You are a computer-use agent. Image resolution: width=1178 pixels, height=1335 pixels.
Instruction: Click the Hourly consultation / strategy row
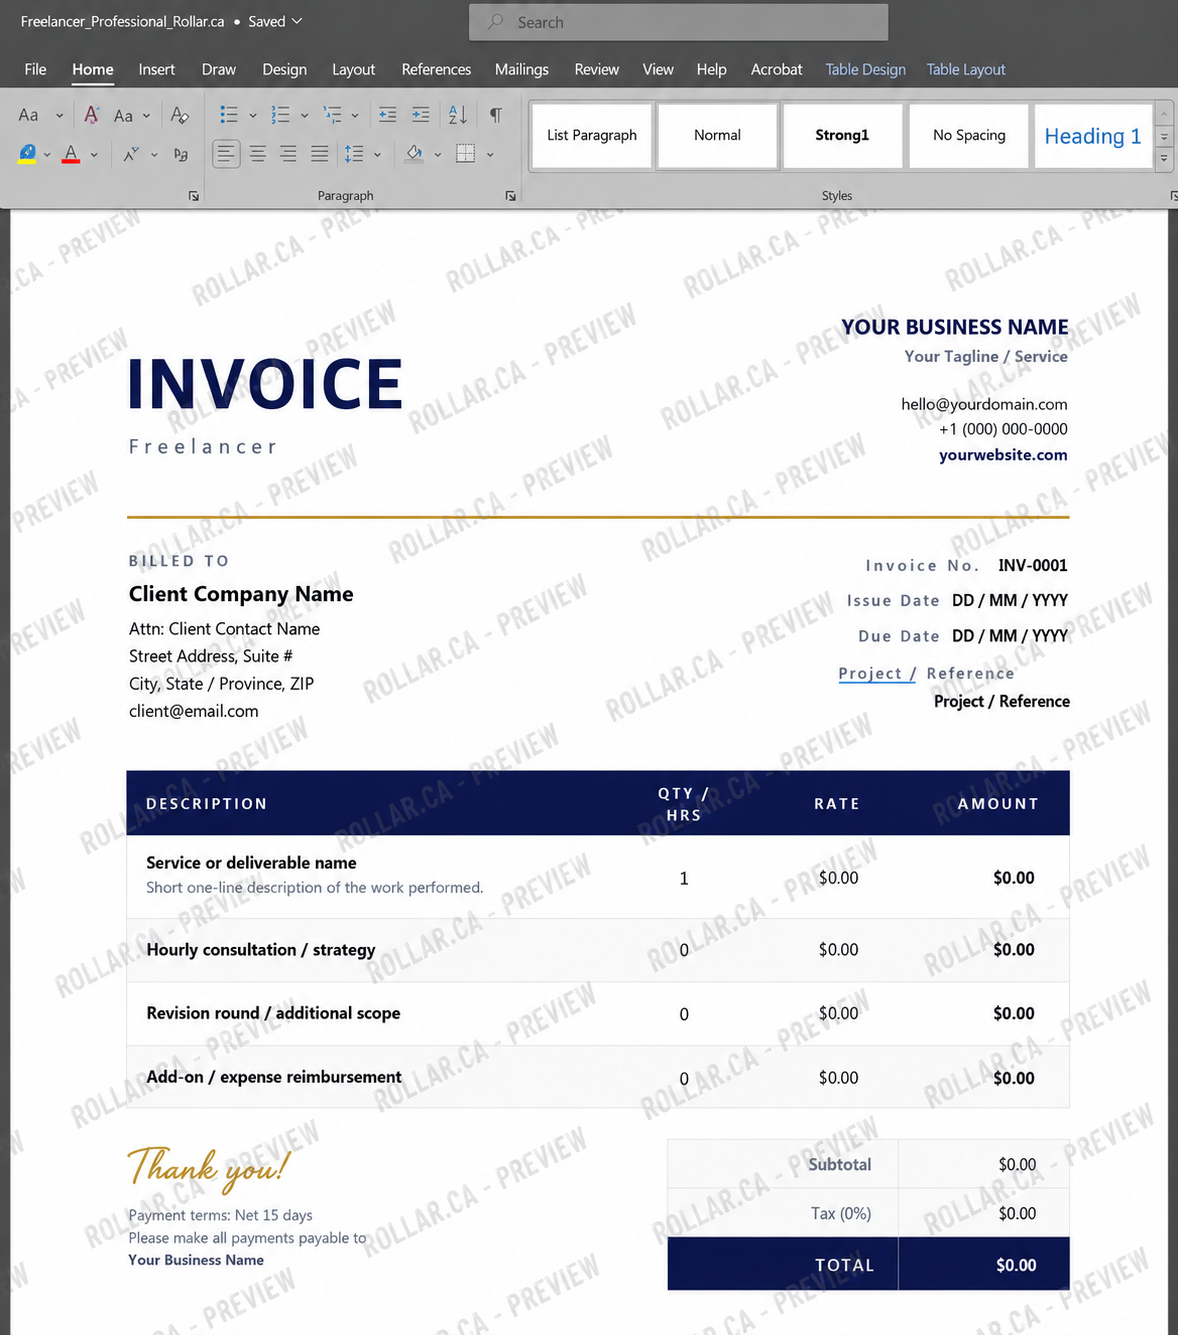coord(598,950)
